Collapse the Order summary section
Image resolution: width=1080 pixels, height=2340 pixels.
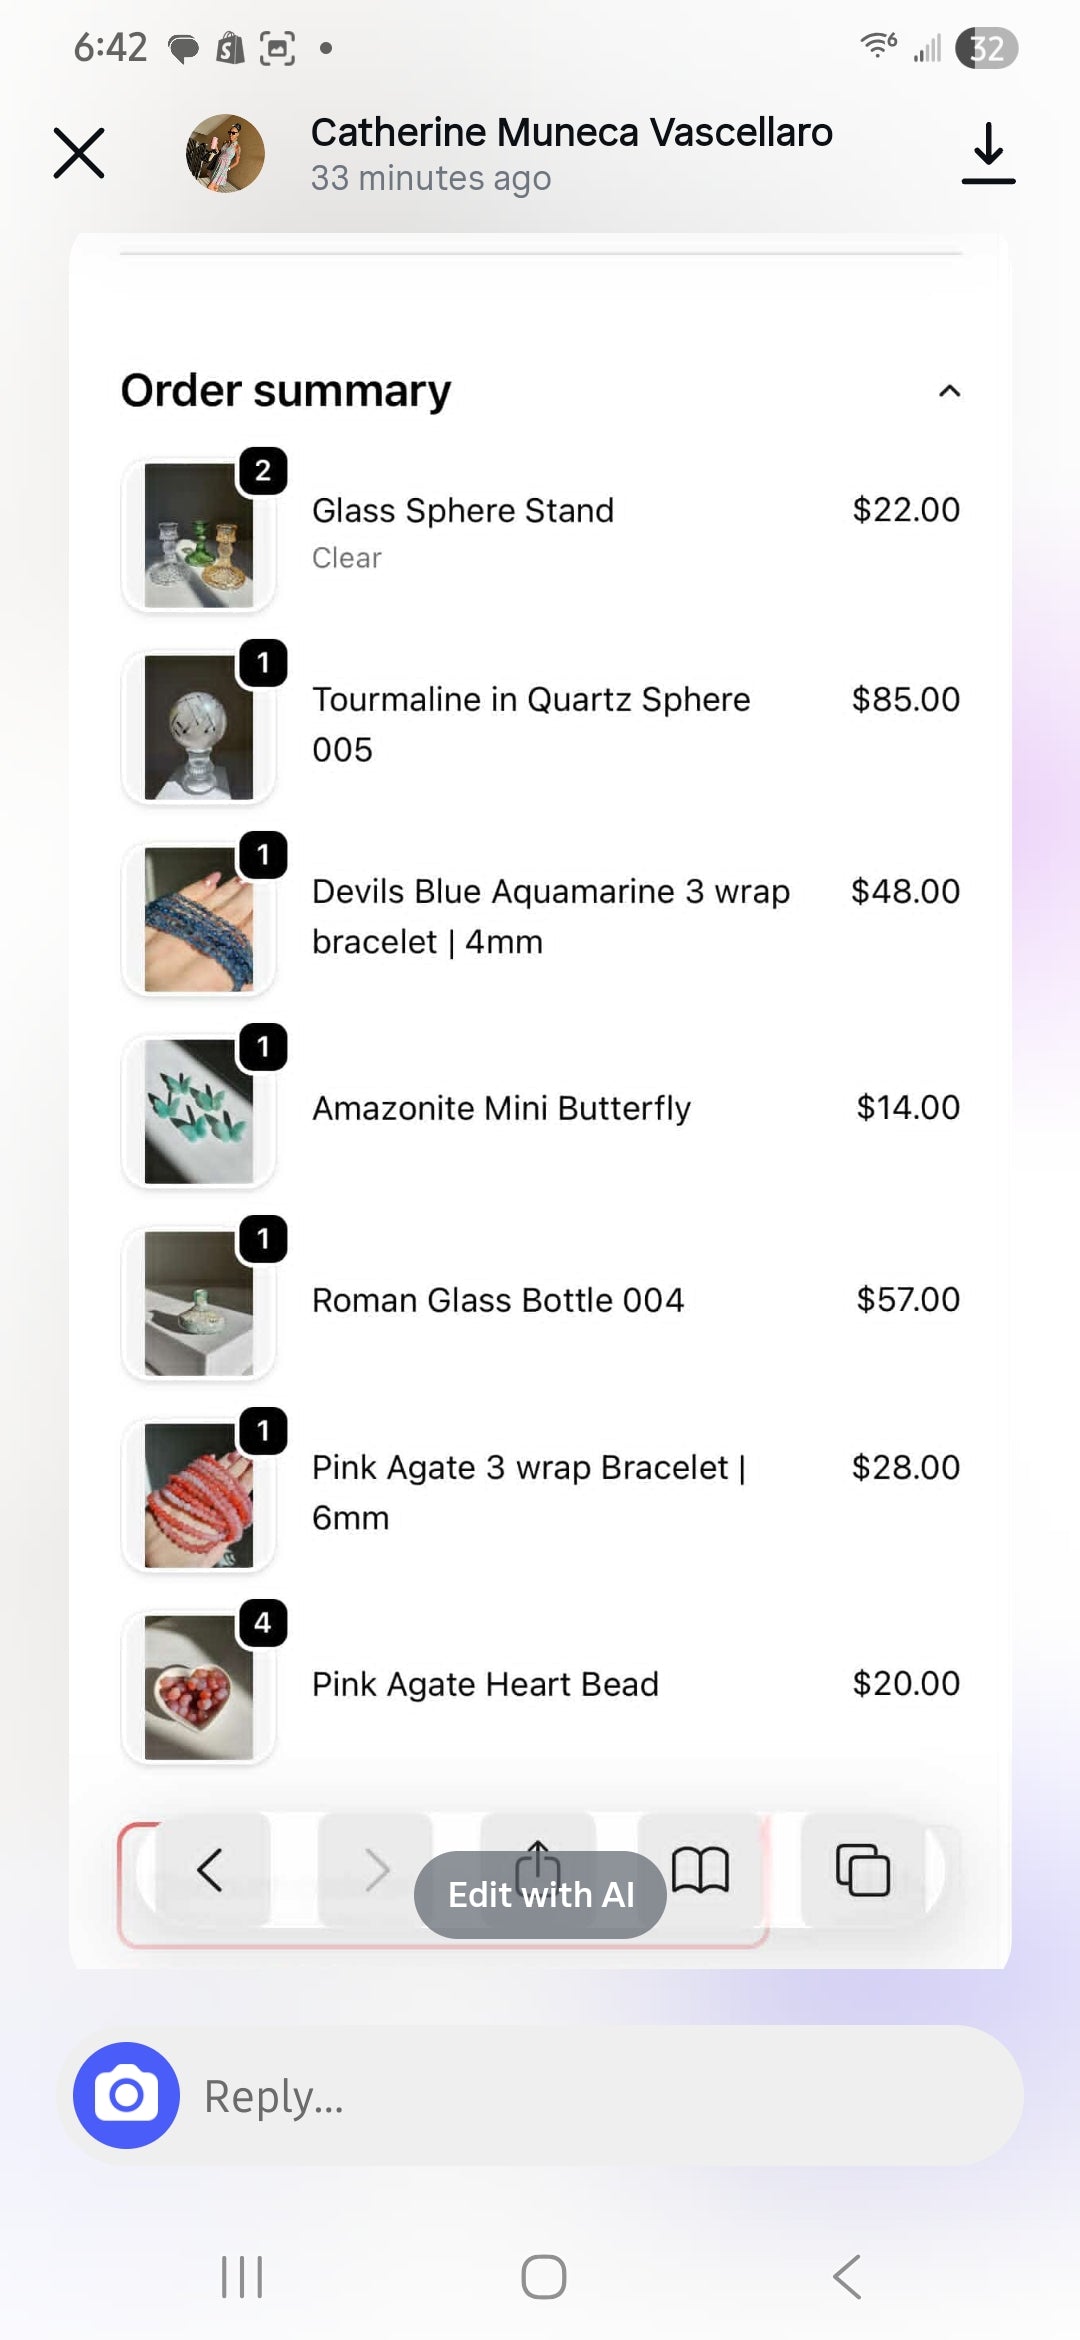(x=949, y=391)
